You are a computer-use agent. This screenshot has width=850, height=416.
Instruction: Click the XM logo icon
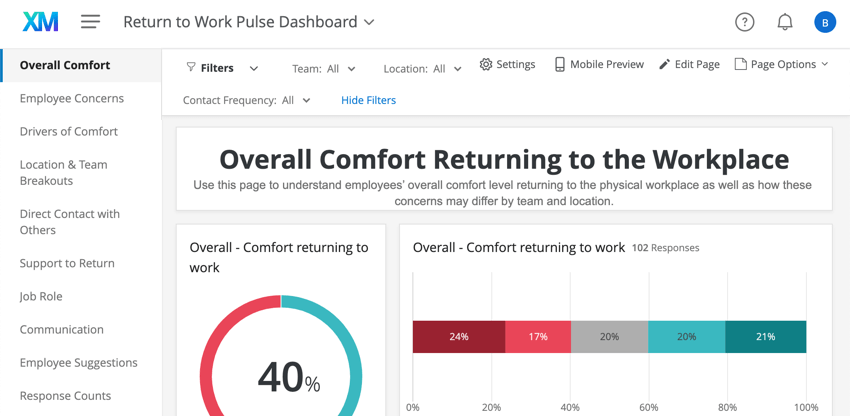pos(40,21)
